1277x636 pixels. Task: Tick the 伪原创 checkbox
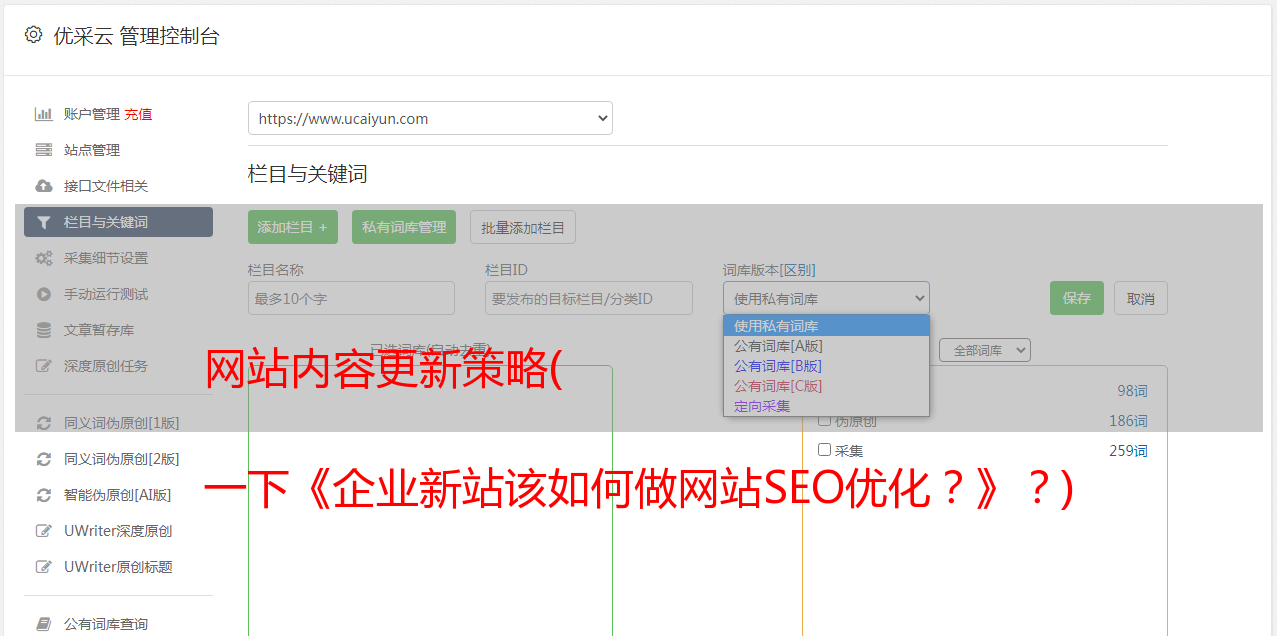[825, 420]
